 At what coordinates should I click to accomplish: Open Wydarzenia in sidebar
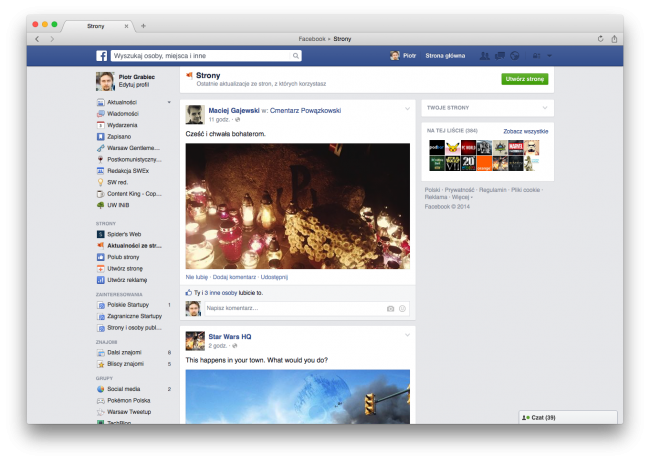pos(122,125)
